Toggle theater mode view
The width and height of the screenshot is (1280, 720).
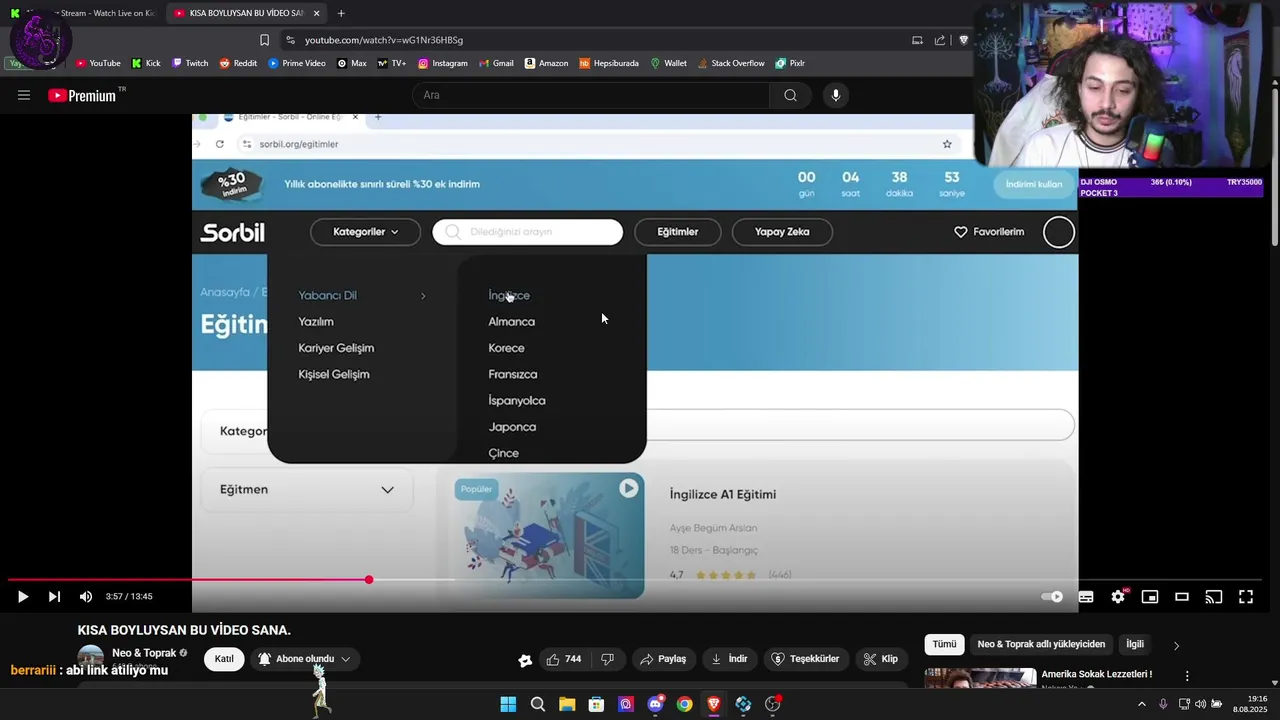1182,597
